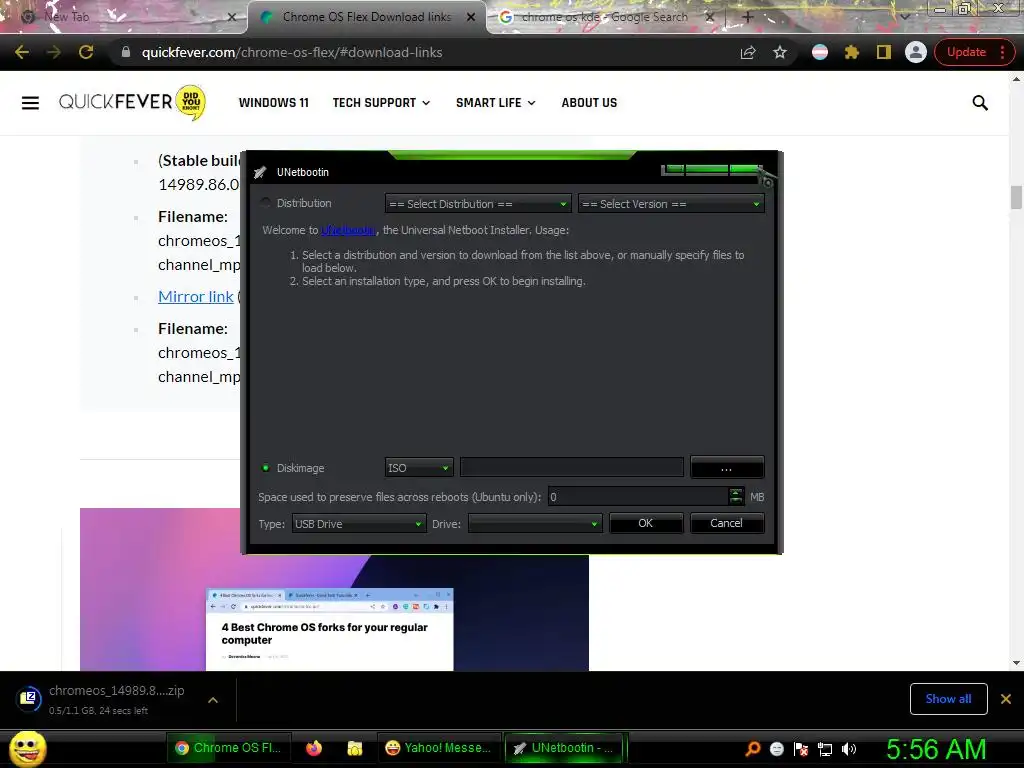Click the persistence space MB field
The width and height of the screenshot is (1024, 768).
[638, 497]
